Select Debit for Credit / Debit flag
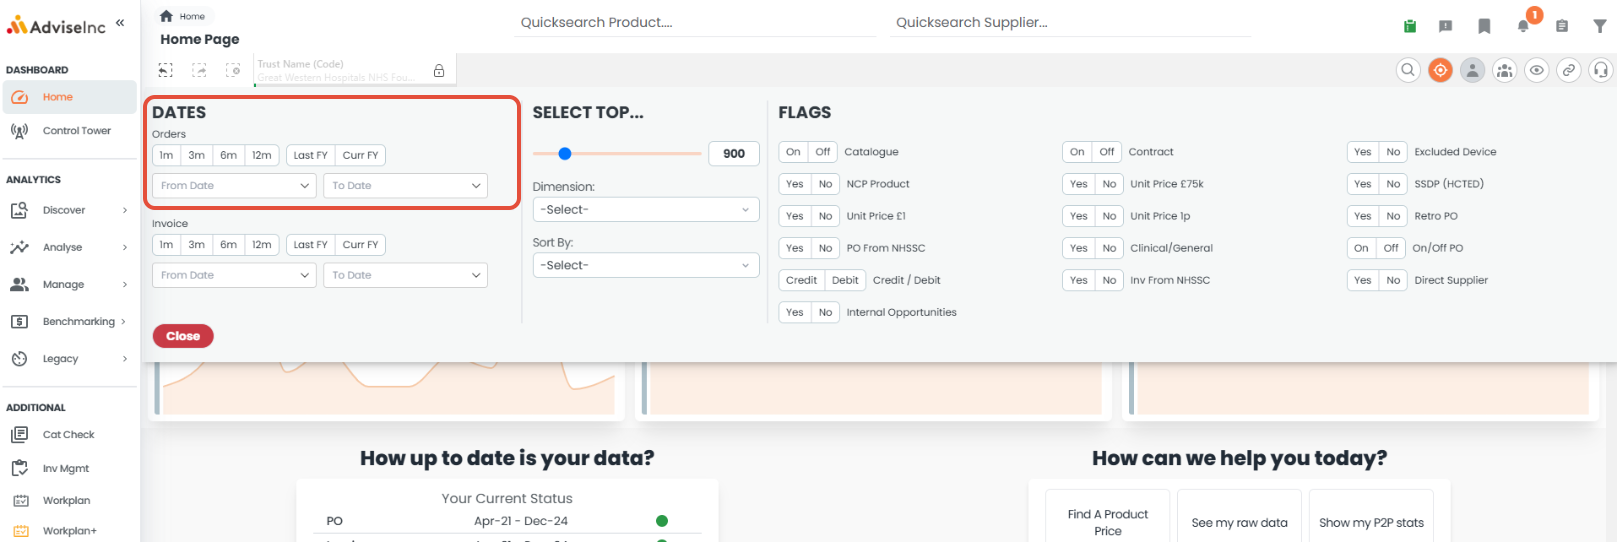Viewport: 1617px width, 542px height. pos(845,280)
